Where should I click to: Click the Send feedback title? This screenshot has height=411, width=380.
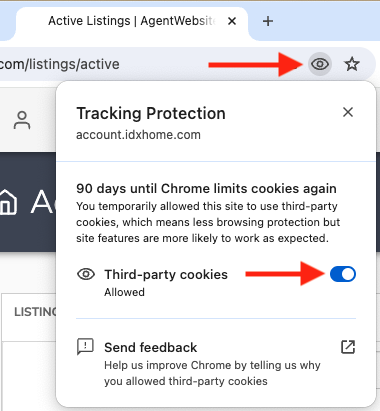151,347
